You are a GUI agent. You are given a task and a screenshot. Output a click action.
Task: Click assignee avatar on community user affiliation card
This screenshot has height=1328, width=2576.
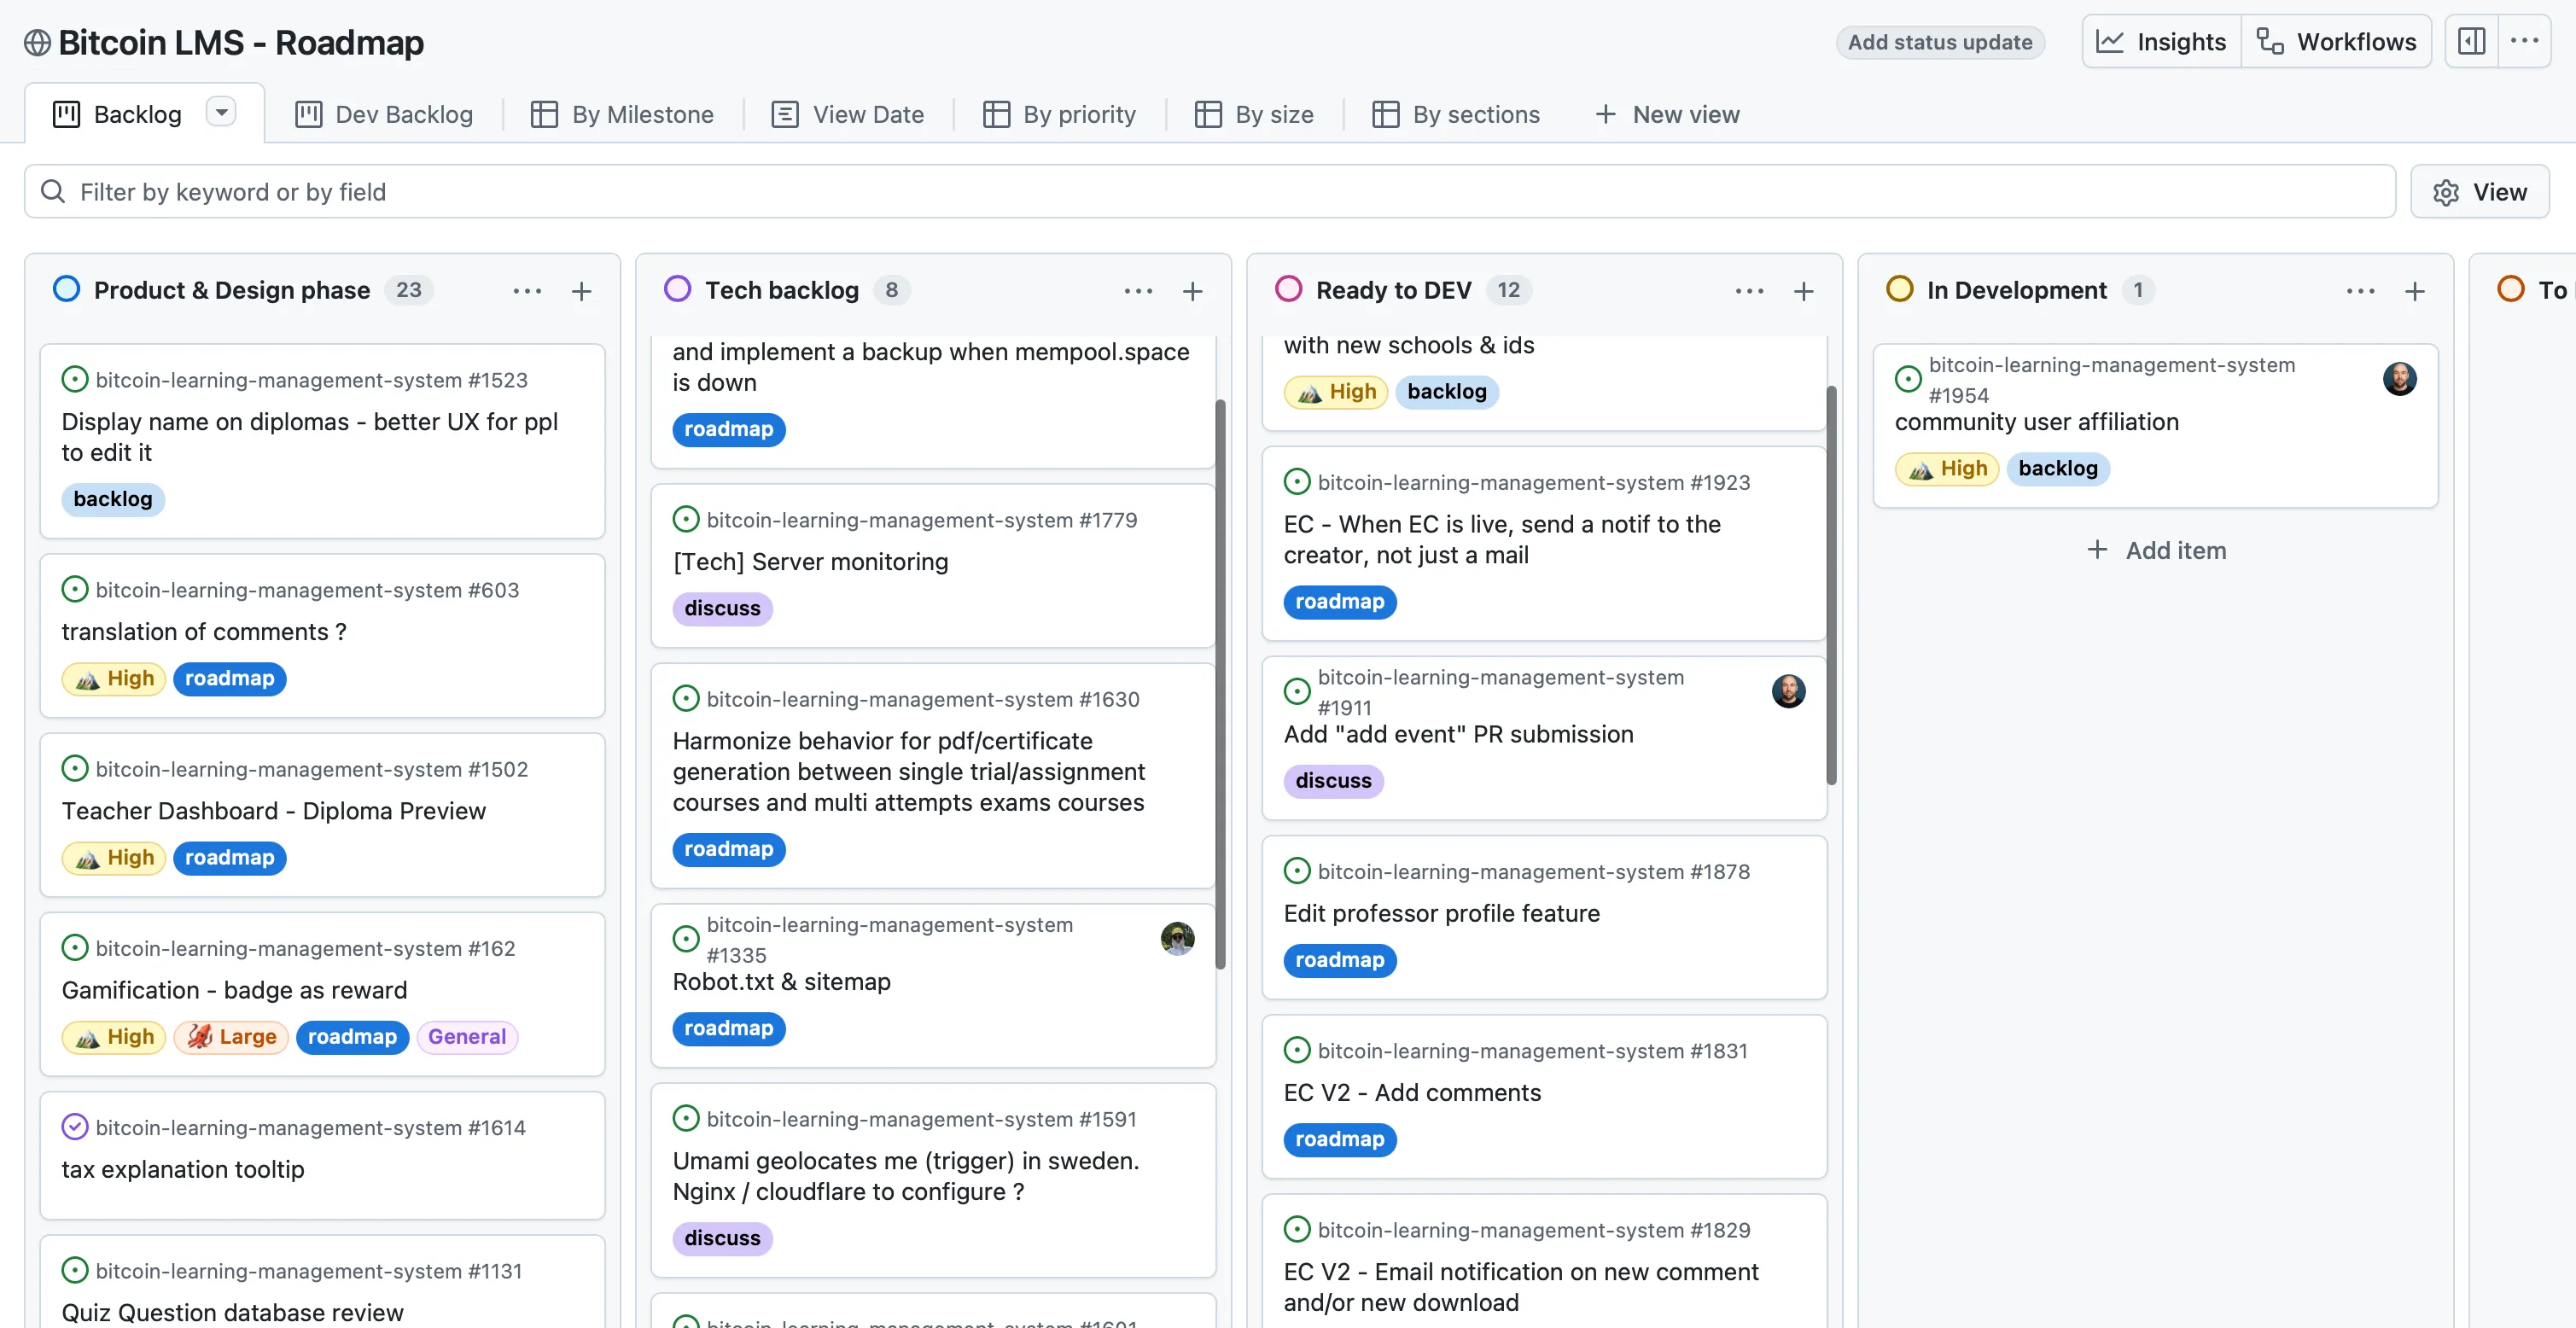[2399, 378]
